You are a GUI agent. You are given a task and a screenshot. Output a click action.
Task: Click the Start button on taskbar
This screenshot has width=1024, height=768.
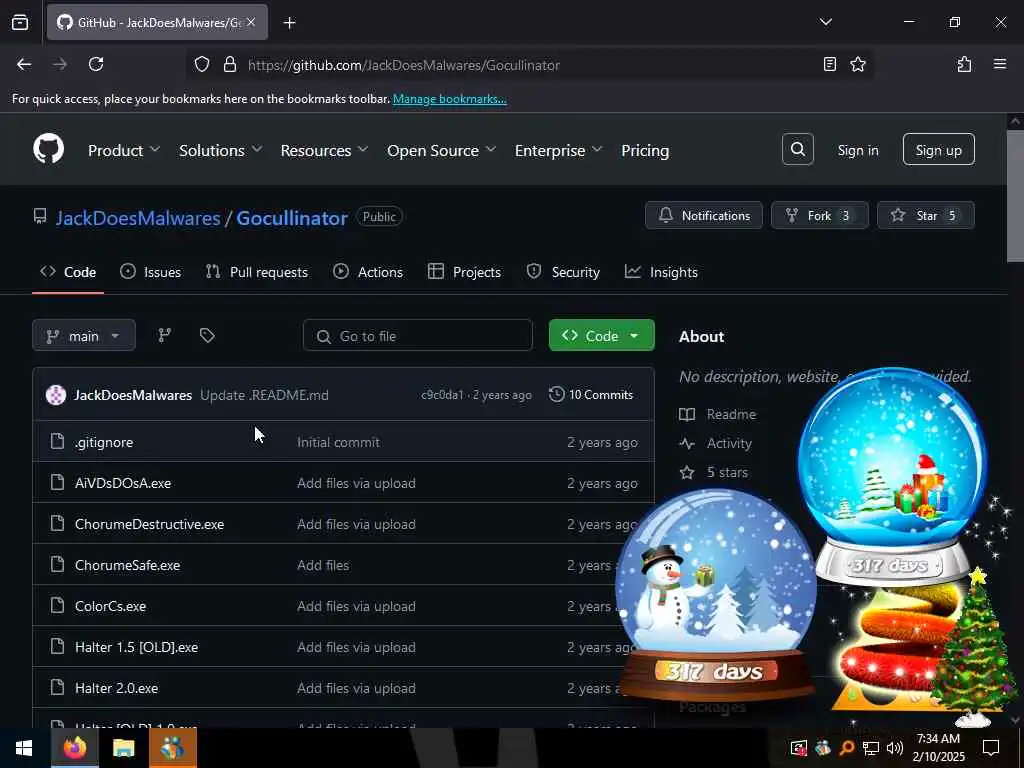[24, 748]
